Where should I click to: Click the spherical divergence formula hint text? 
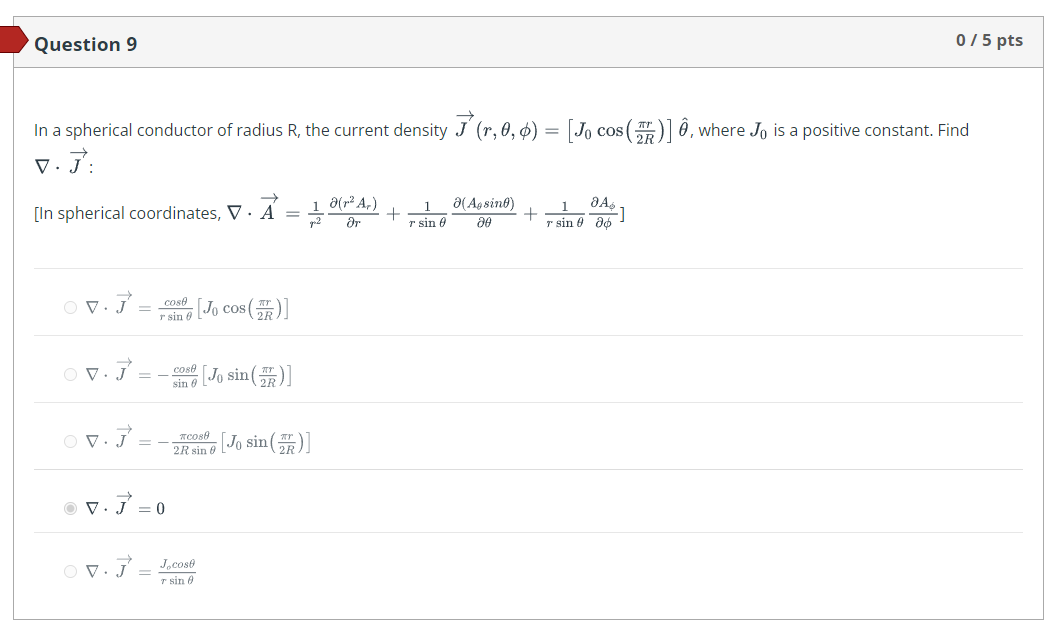pyautogui.click(x=330, y=212)
